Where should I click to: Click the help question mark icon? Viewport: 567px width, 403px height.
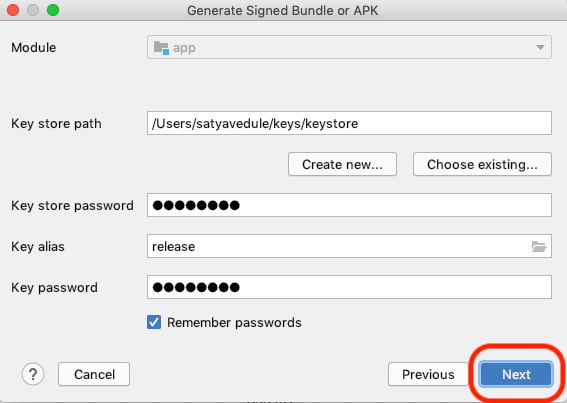33,374
